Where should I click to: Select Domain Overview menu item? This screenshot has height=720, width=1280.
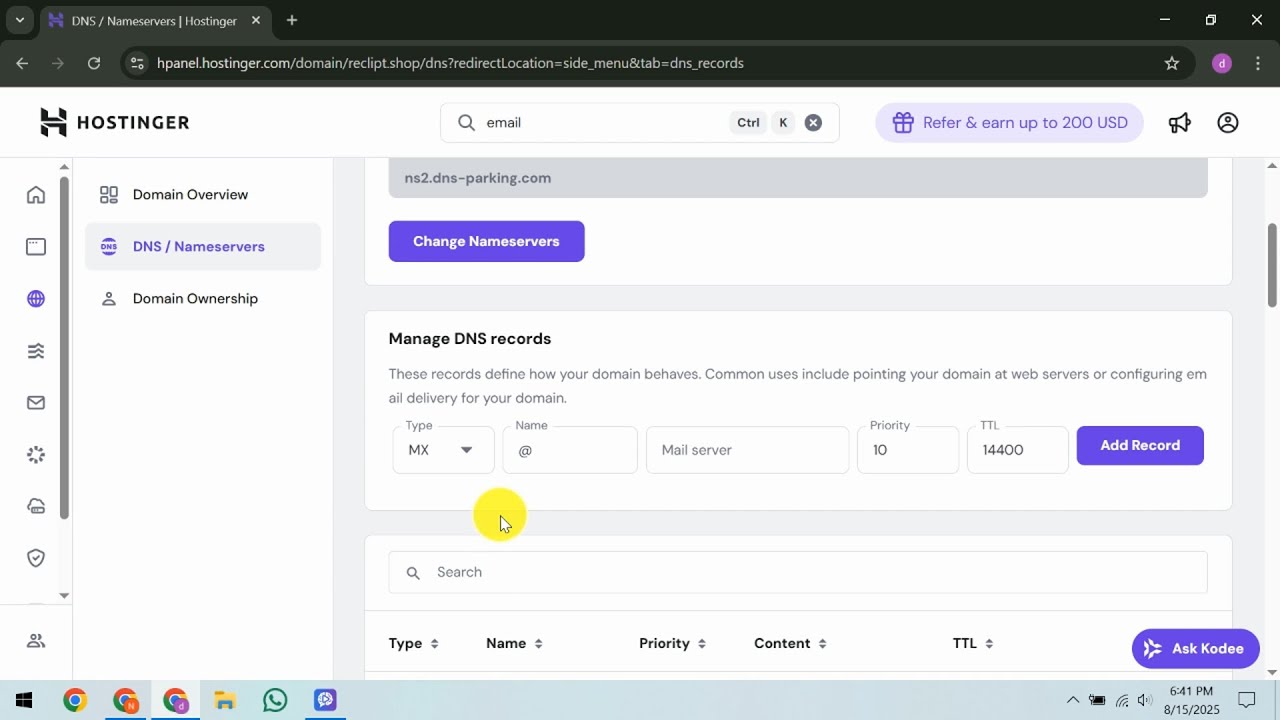(203, 195)
